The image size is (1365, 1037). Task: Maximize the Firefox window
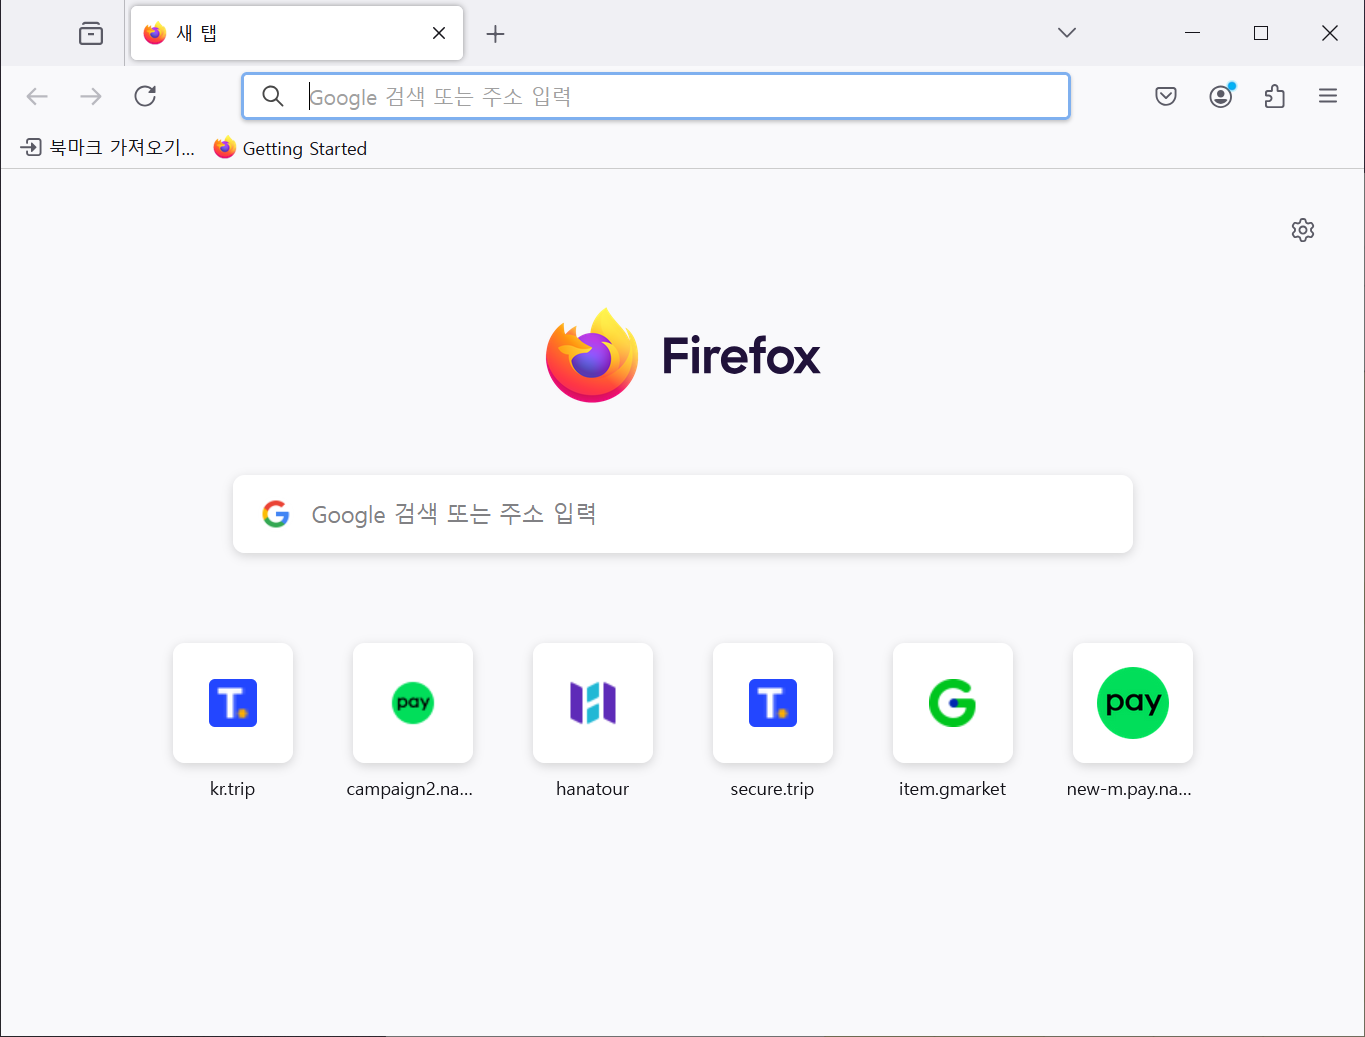click(x=1261, y=33)
